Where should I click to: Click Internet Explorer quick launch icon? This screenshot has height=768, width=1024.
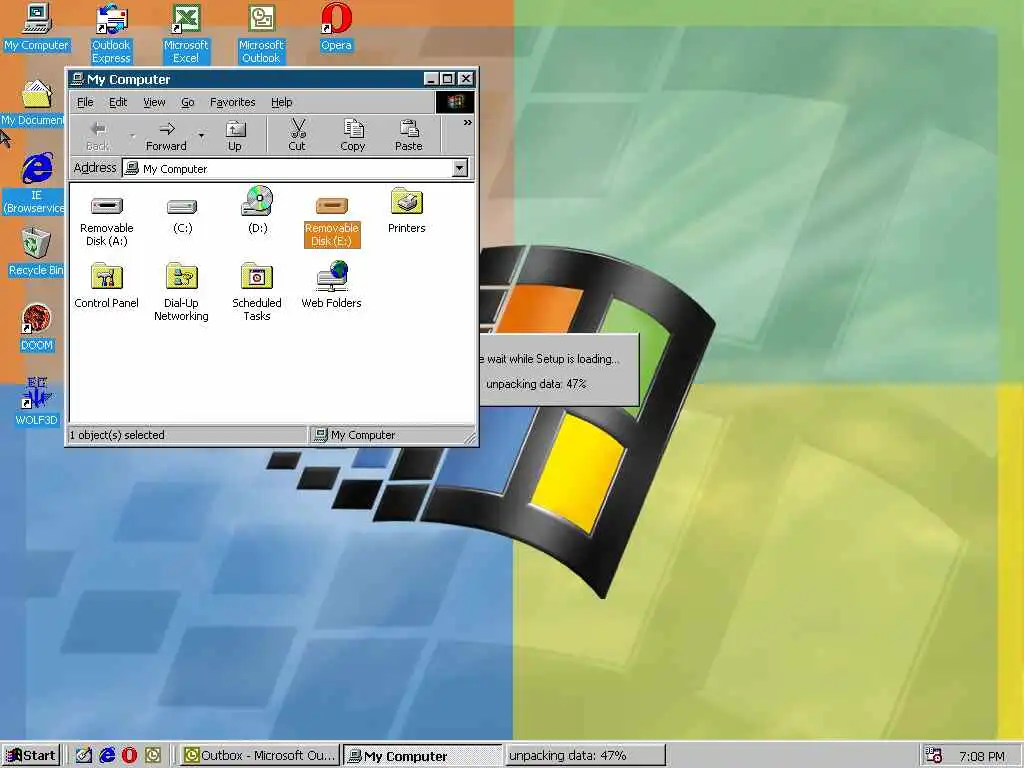(106, 756)
